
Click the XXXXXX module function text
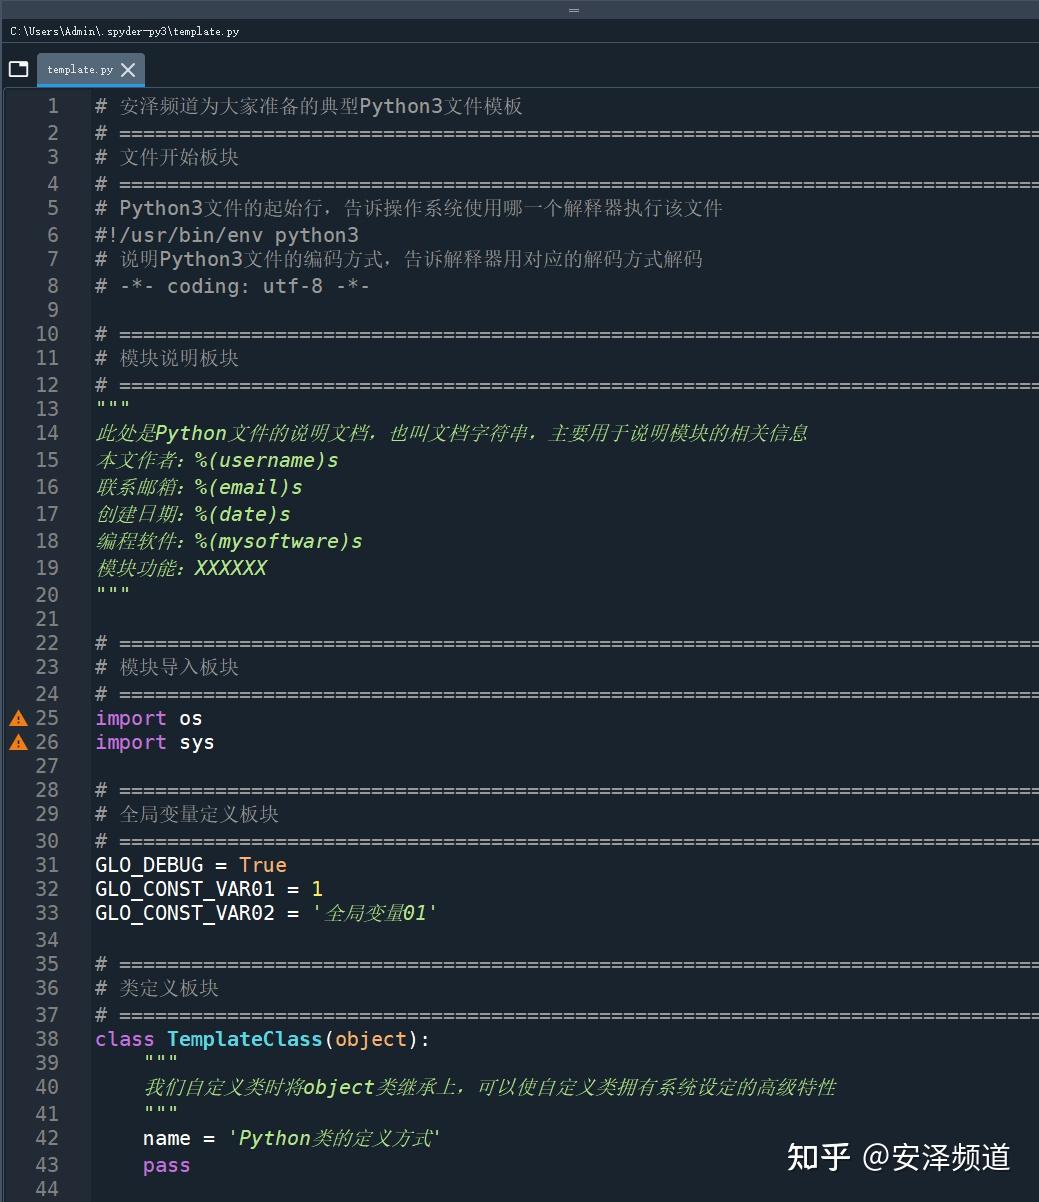click(231, 568)
